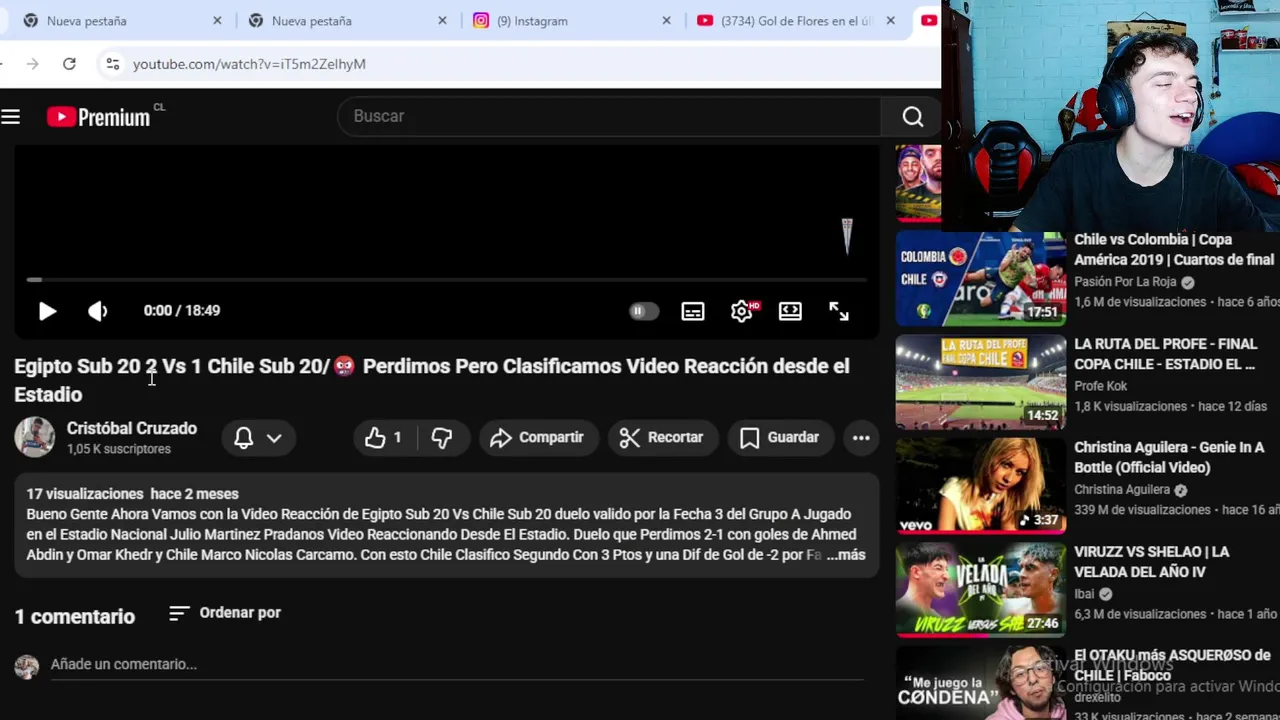This screenshot has height=720, width=1280.
Task: Open Christina Aguilera Genie thumbnail
Action: click(981, 487)
